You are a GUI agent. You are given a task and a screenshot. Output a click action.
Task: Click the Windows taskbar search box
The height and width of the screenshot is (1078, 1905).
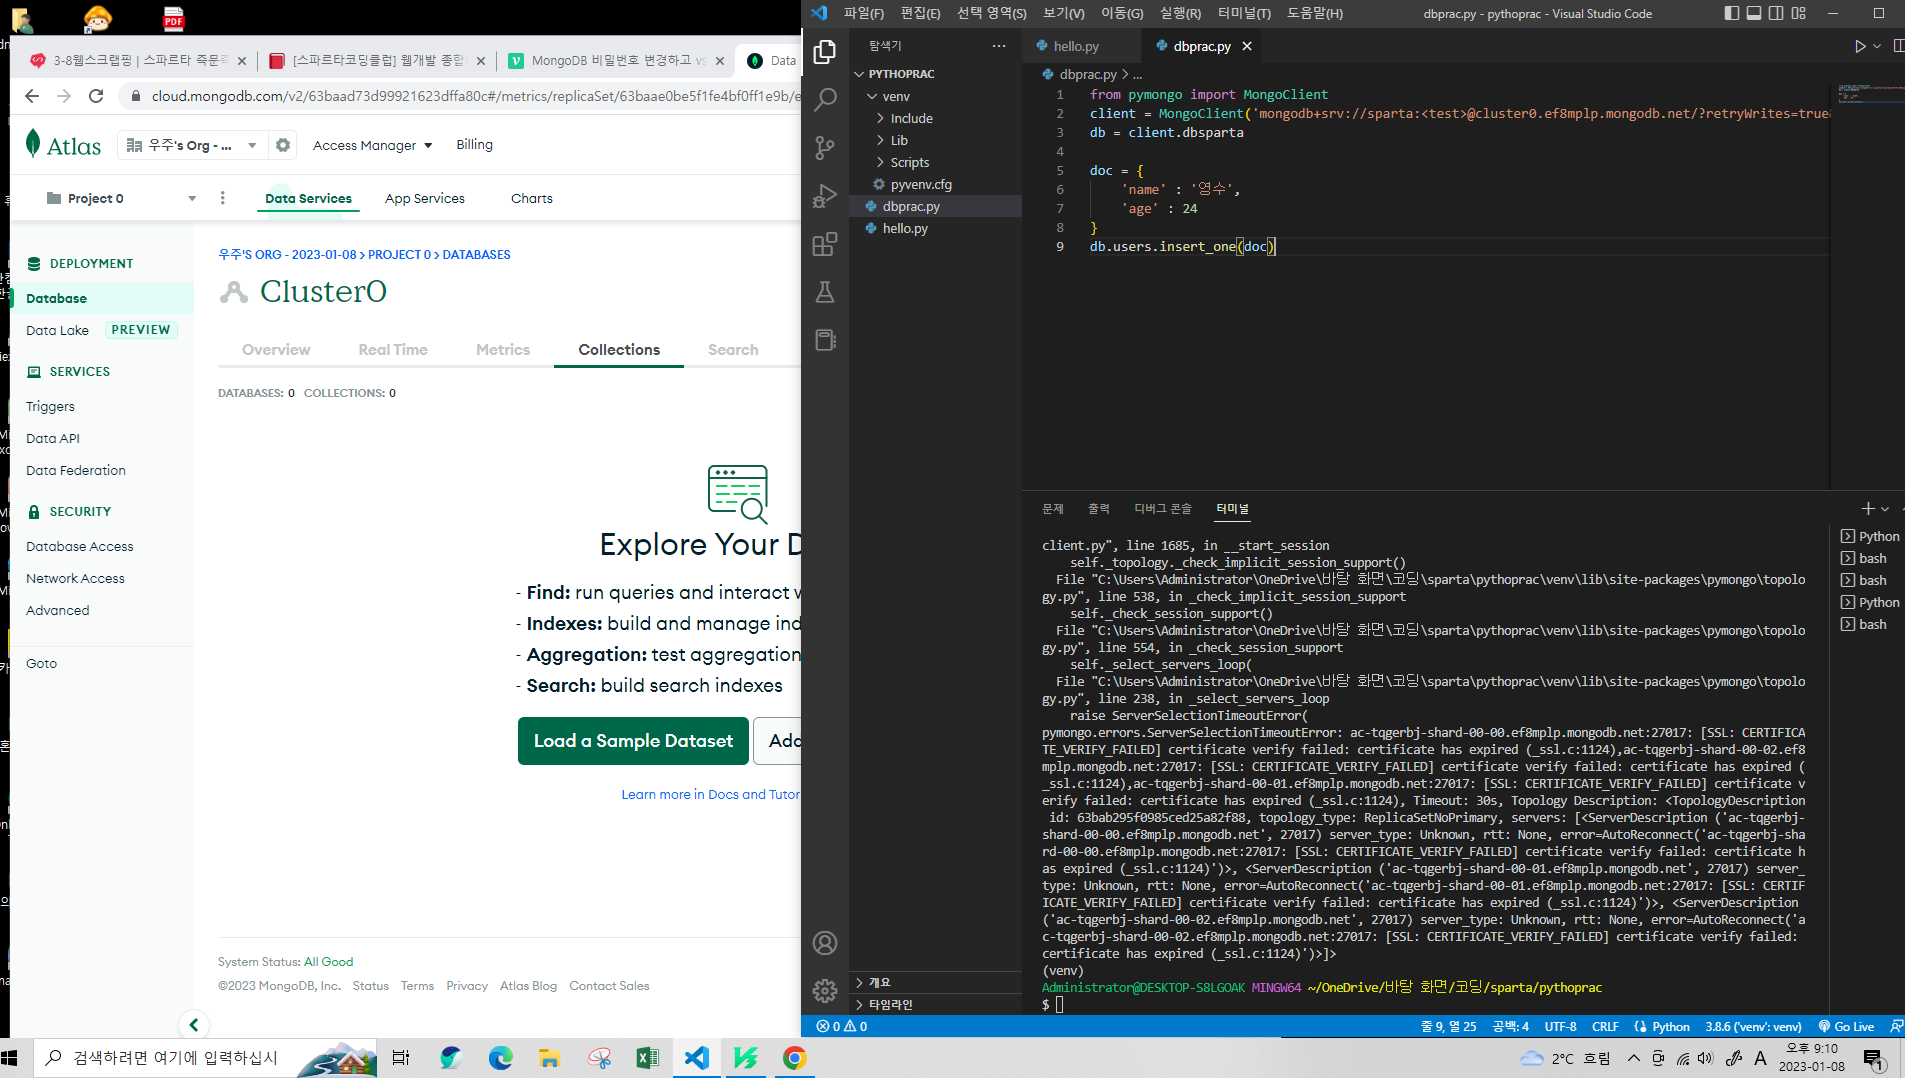tap(205, 1058)
